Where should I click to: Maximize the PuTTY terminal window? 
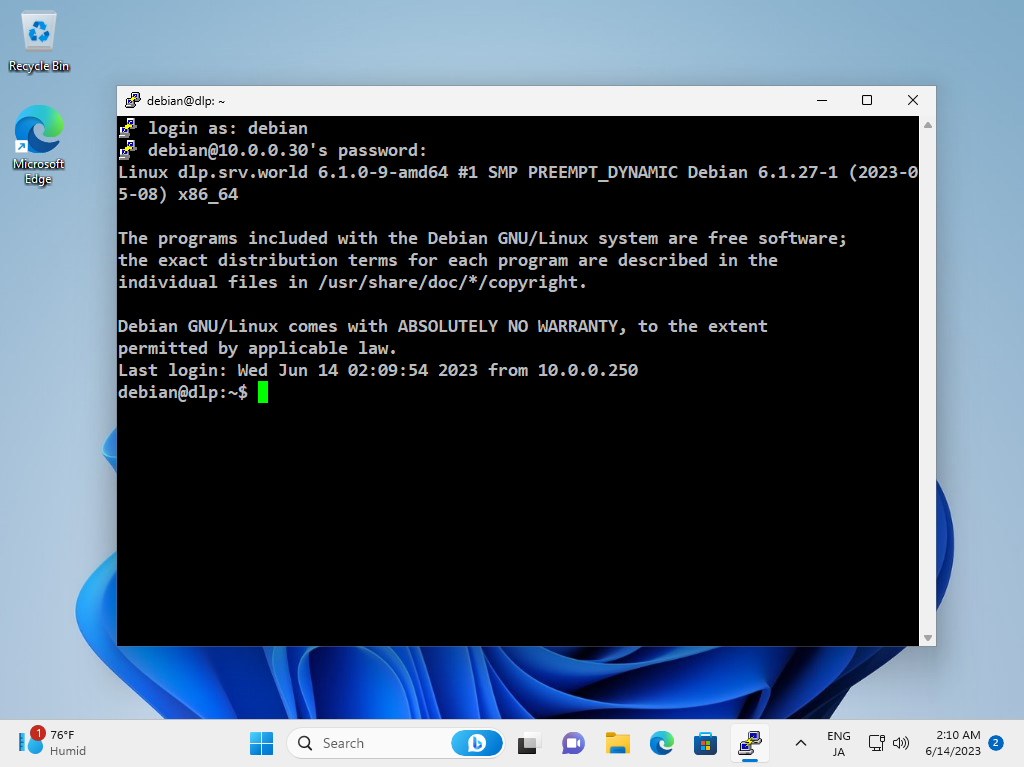pos(867,100)
